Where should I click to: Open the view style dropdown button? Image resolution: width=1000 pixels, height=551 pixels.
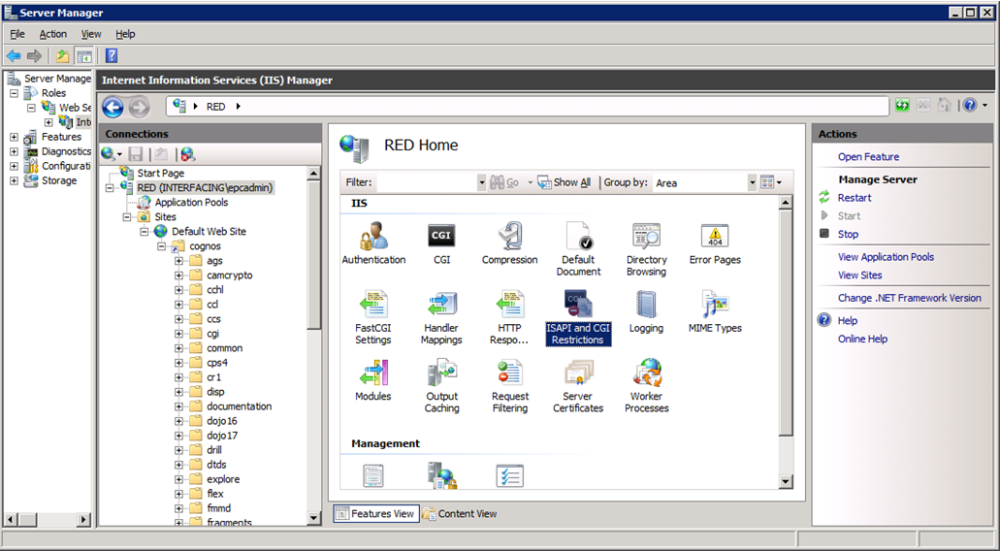pos(771,183)
